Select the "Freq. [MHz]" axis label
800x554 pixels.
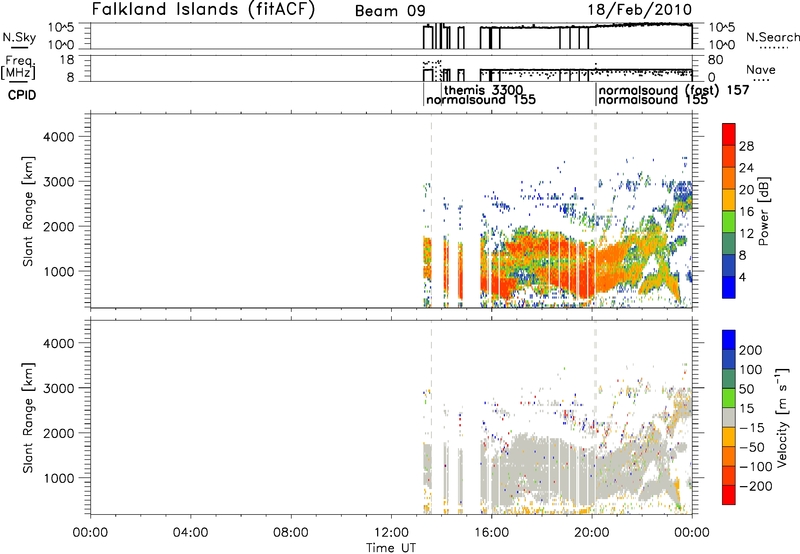19,67
